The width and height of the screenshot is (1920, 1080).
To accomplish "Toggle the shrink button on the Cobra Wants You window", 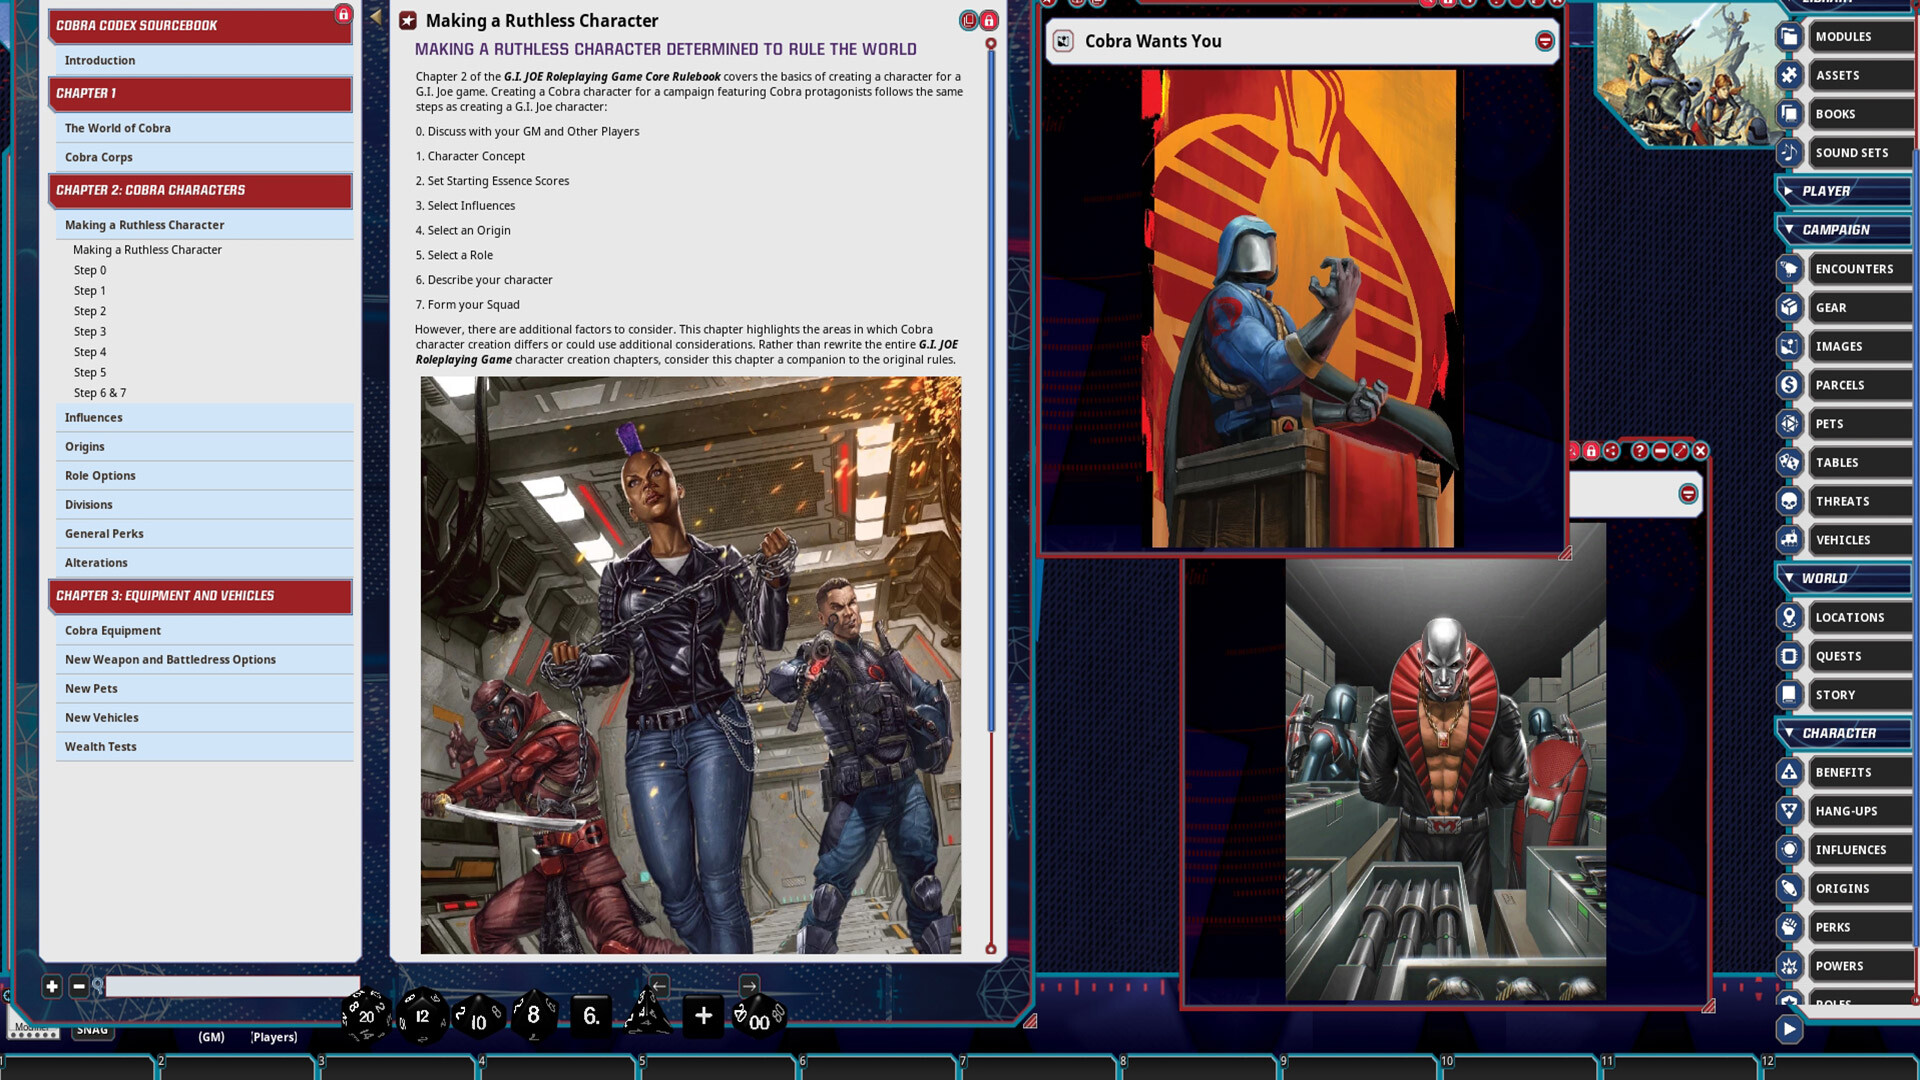I will 1544,41.
